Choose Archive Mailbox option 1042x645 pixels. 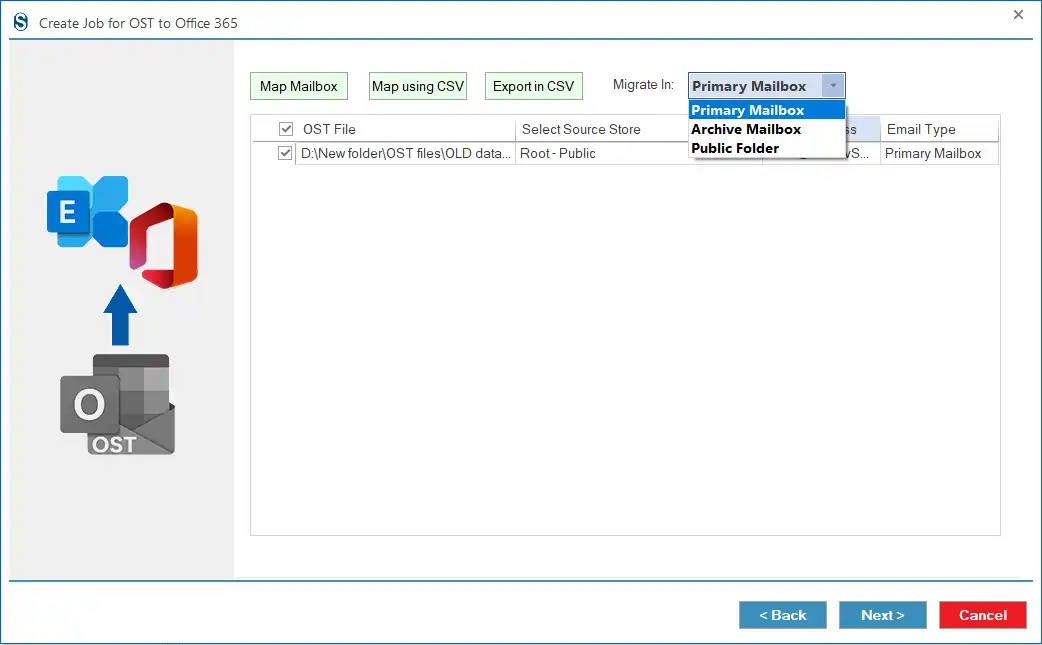[767, 129]
